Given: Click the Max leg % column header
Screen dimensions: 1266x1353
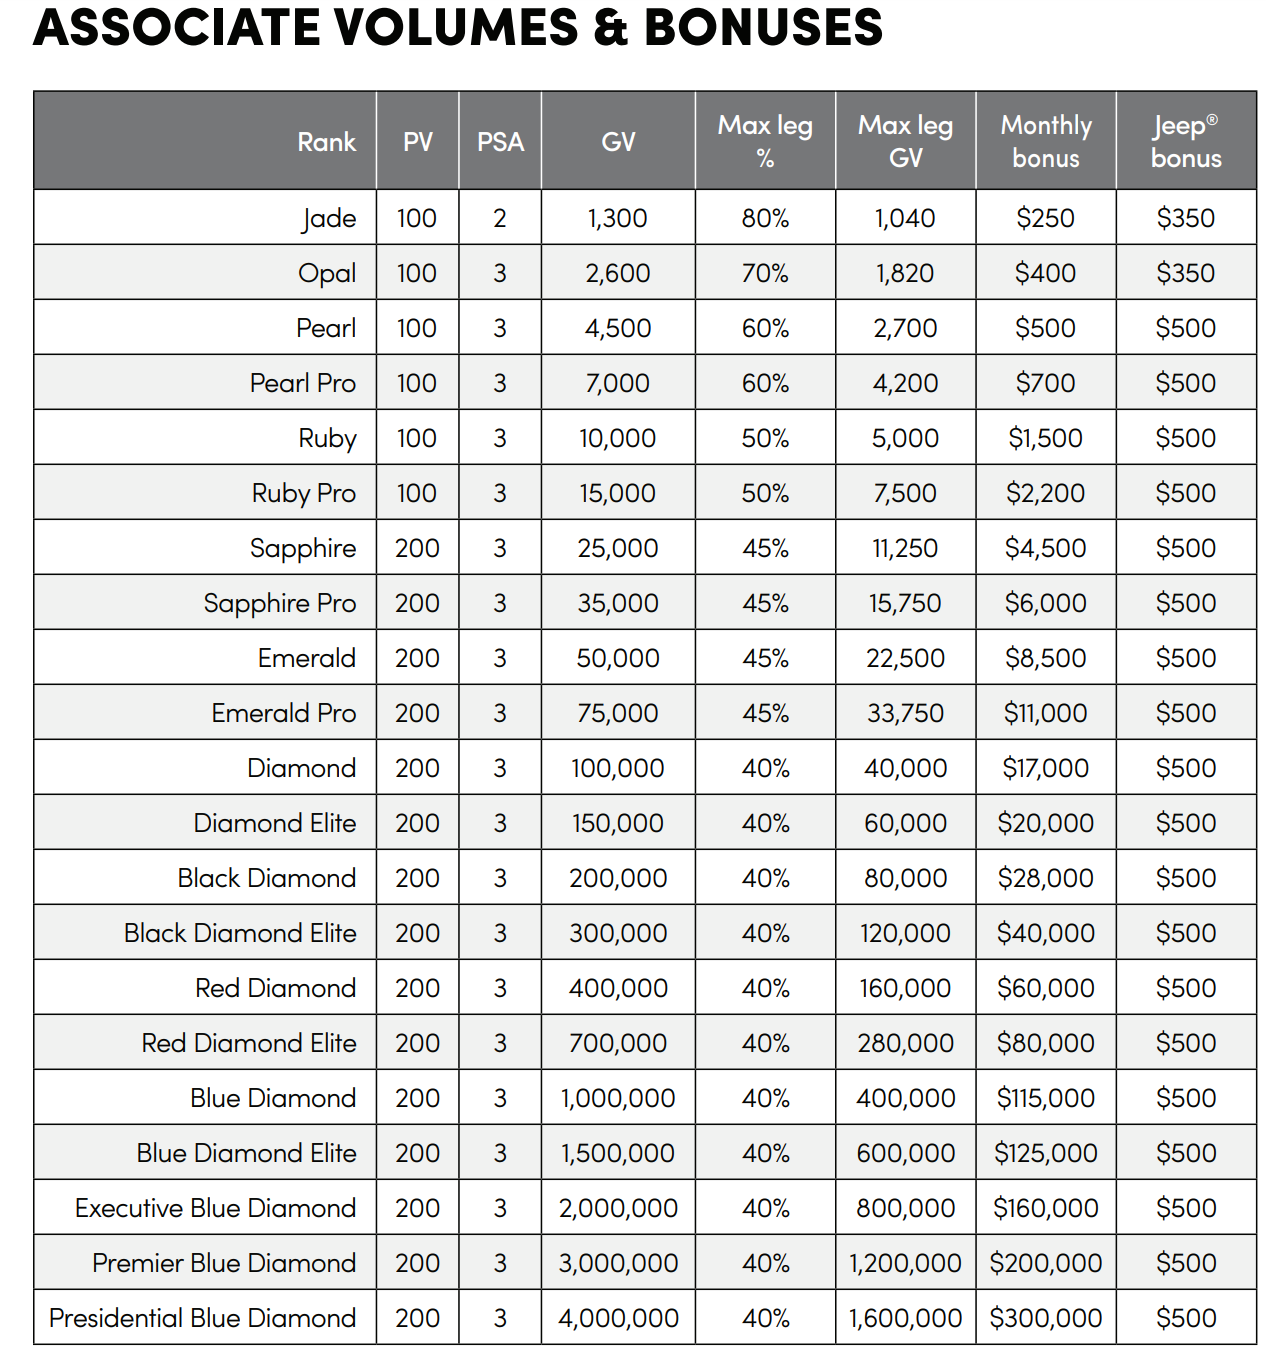Looking at the screenshot, I should 765,141.
